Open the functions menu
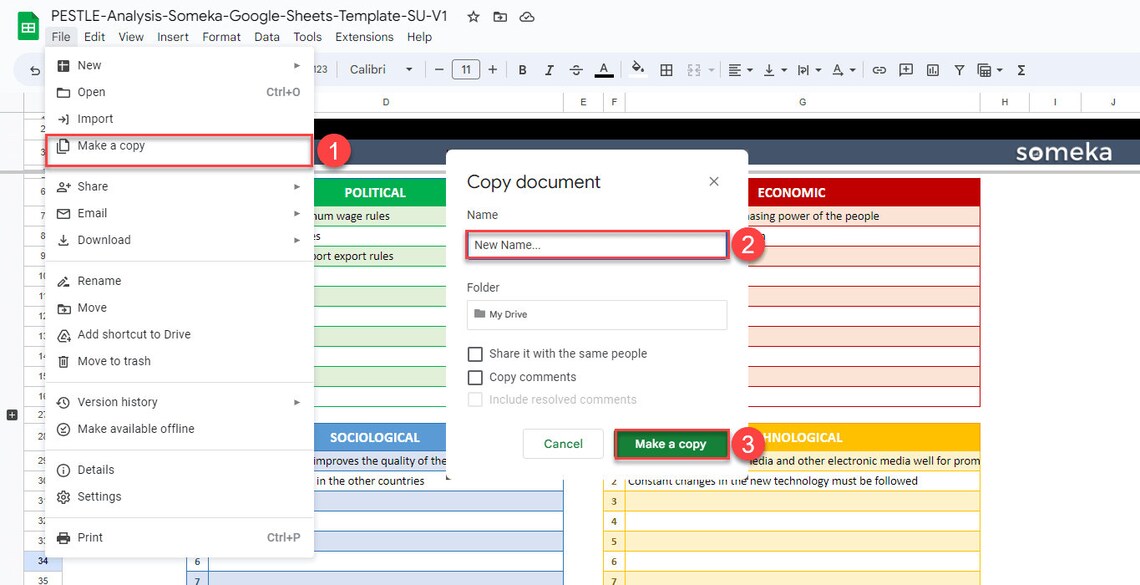The image size is (1140, 585). (1020, 69)
